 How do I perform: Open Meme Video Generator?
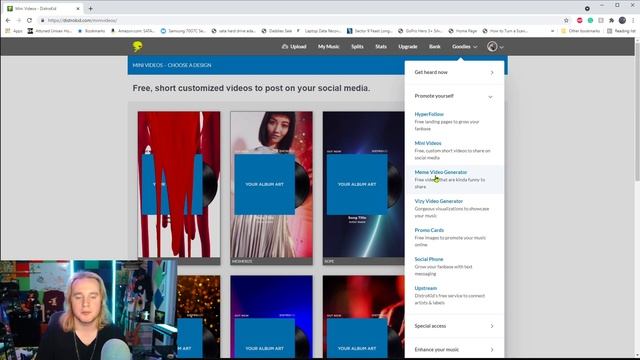[440, 172]
